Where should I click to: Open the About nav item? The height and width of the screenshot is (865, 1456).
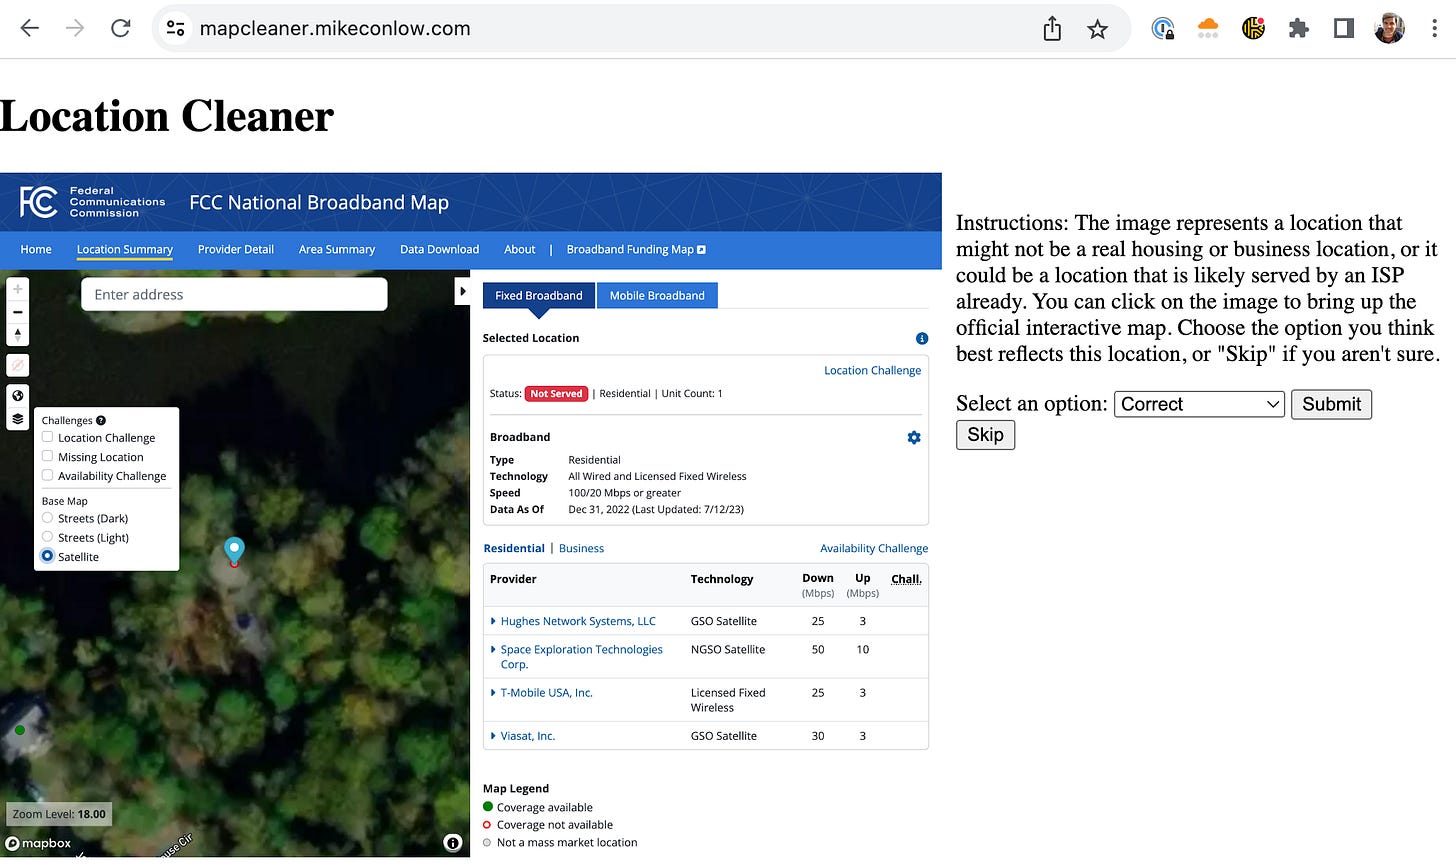tap(519, 249)
